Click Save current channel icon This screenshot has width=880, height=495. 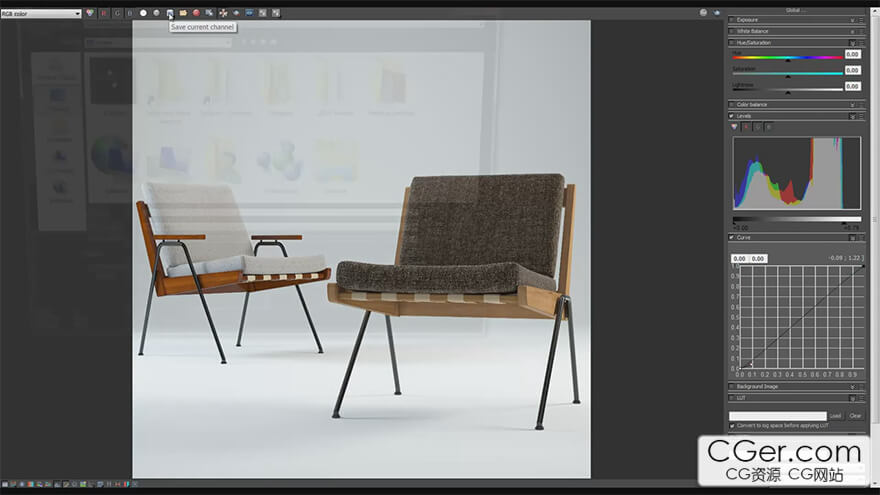pyautogui.click(x=169, y=13)
